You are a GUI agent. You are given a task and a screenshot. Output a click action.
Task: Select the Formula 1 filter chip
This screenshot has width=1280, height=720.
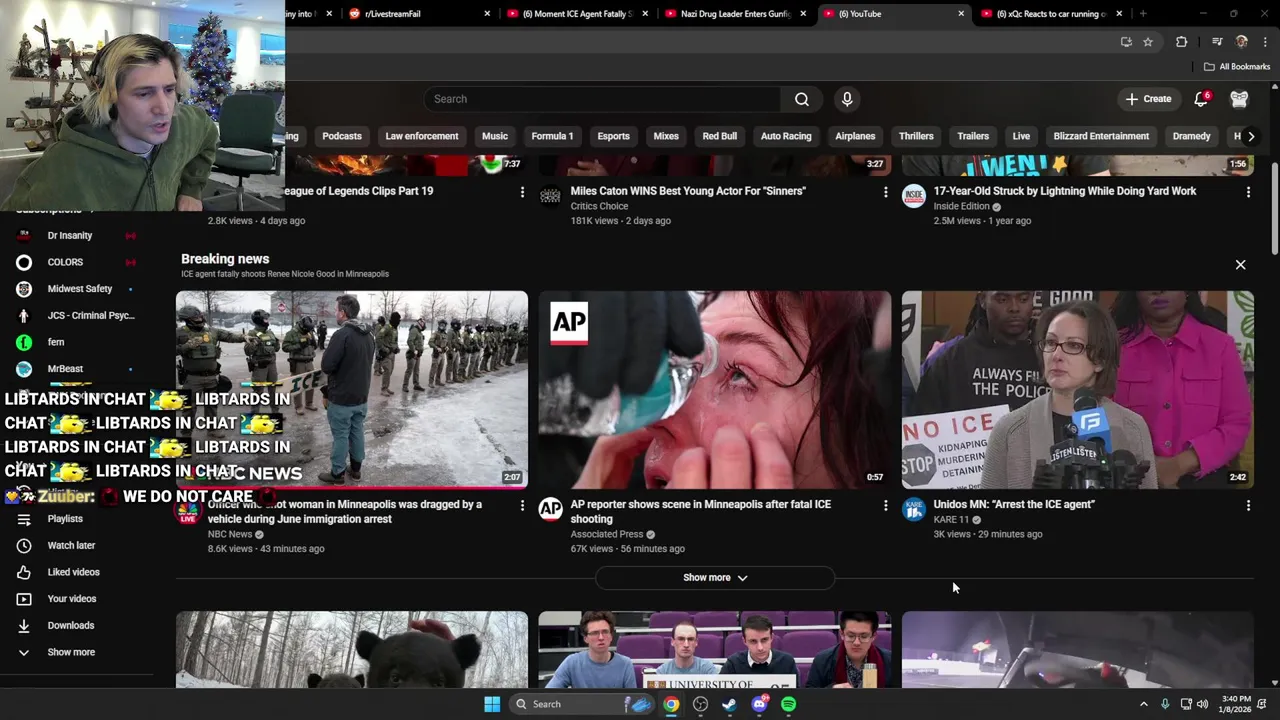[x=552, y=136]
